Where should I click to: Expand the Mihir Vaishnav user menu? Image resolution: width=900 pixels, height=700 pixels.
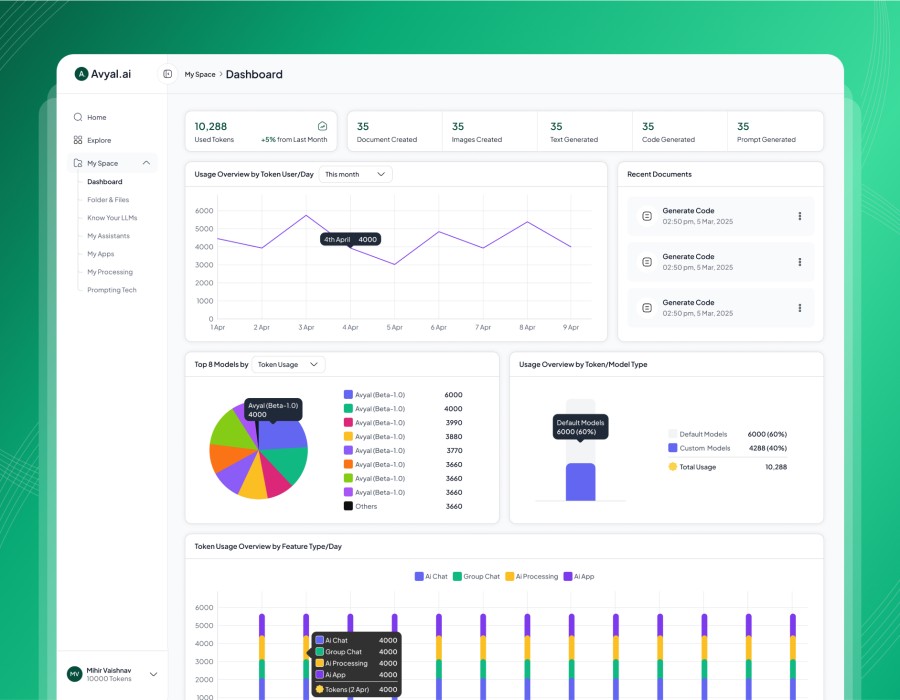(153, 674)
